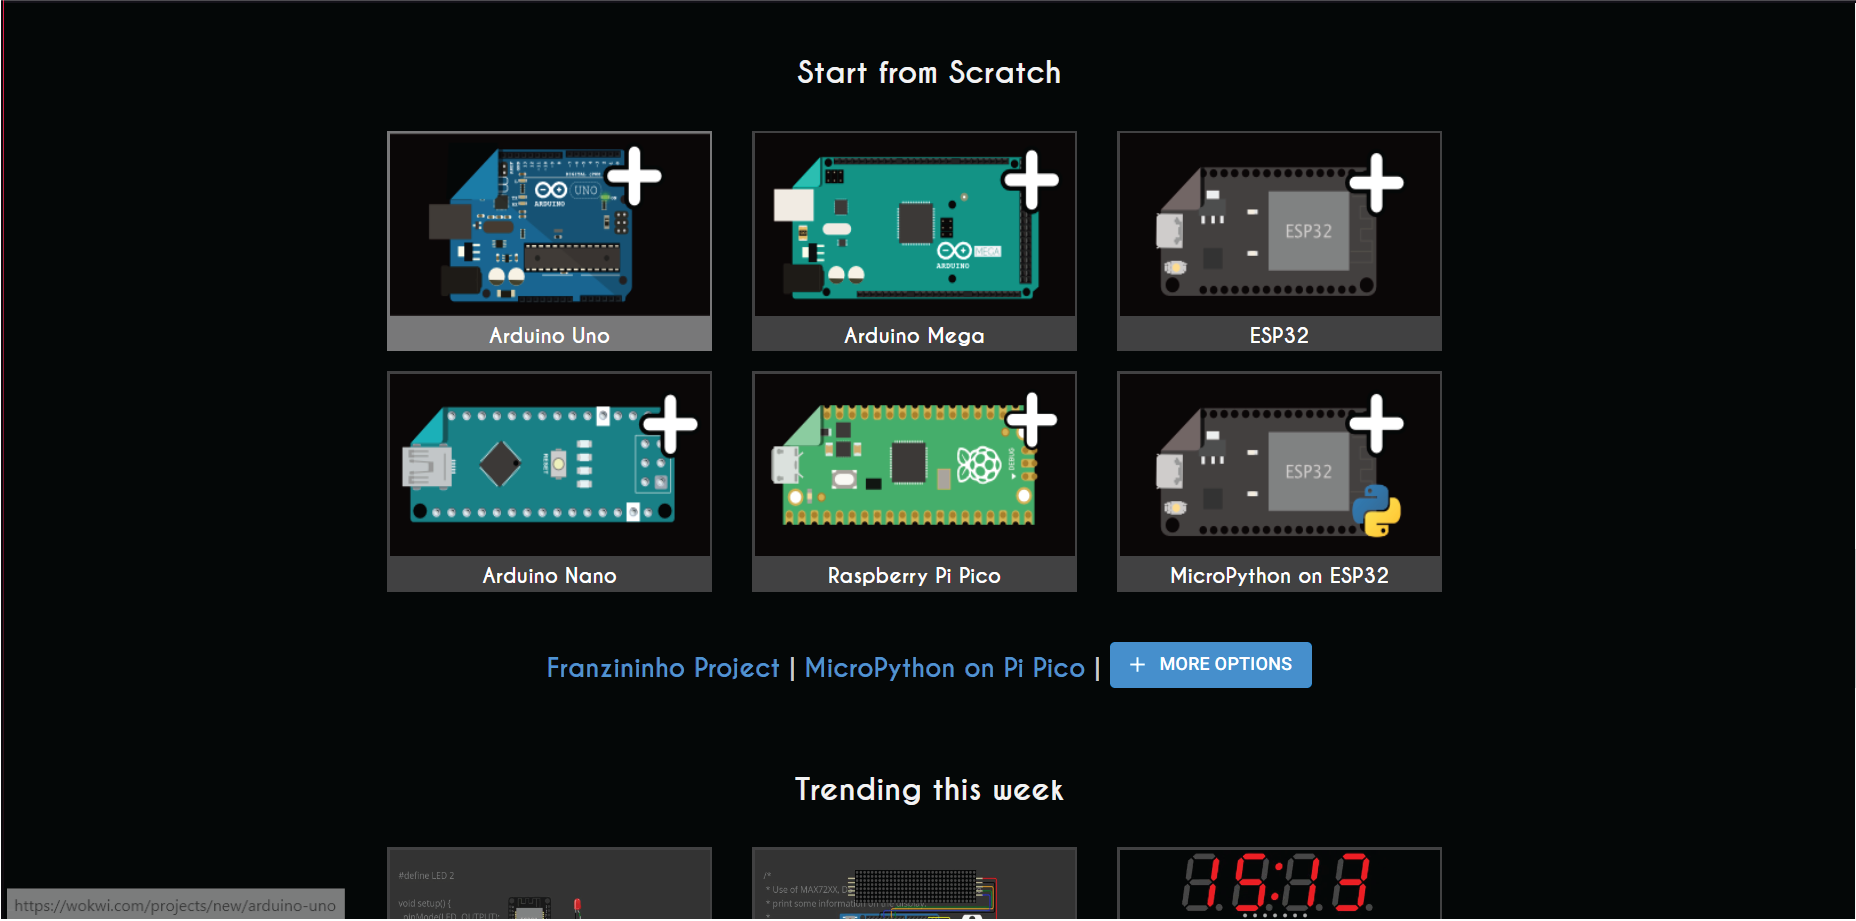Click the plus icon on Arduino Uno card
Viewport: 1856px width, 921px height.
(x=634, y=176)
